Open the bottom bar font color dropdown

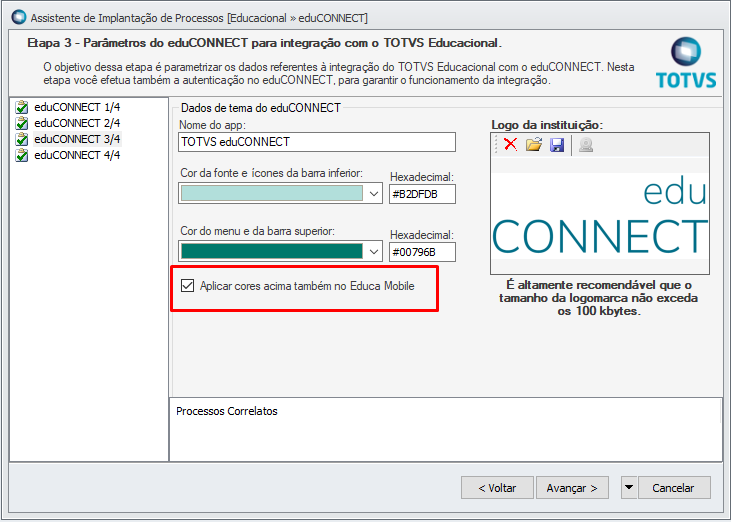pyautogui.click(x=373, y=193)
